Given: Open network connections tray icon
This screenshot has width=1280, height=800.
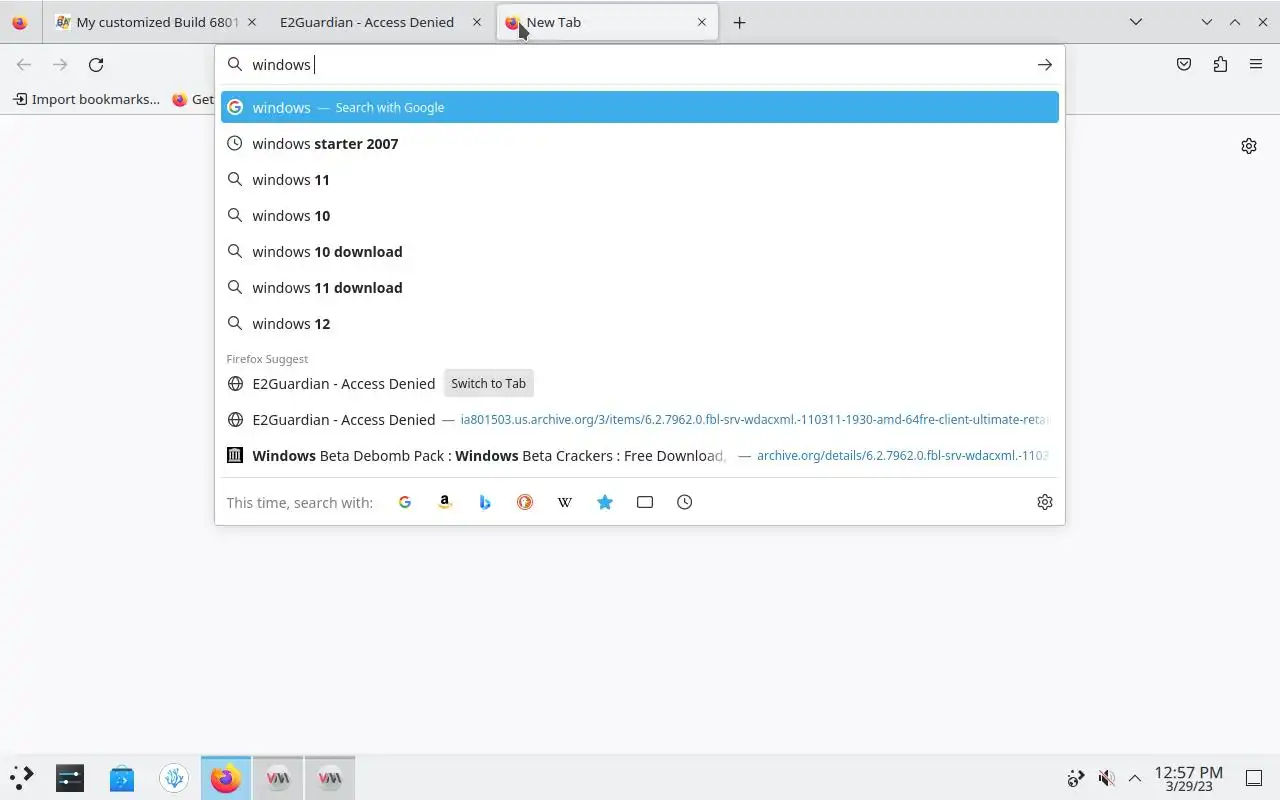Looking at the screenshot, I should (1075, 778).
